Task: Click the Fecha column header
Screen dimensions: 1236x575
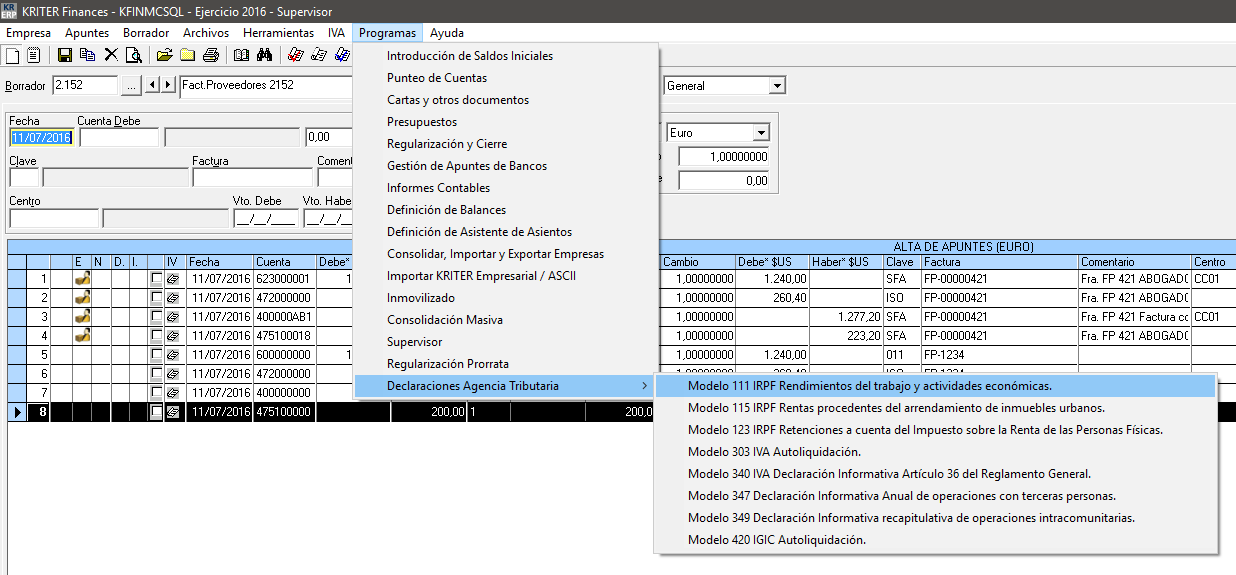Action: 220,262
